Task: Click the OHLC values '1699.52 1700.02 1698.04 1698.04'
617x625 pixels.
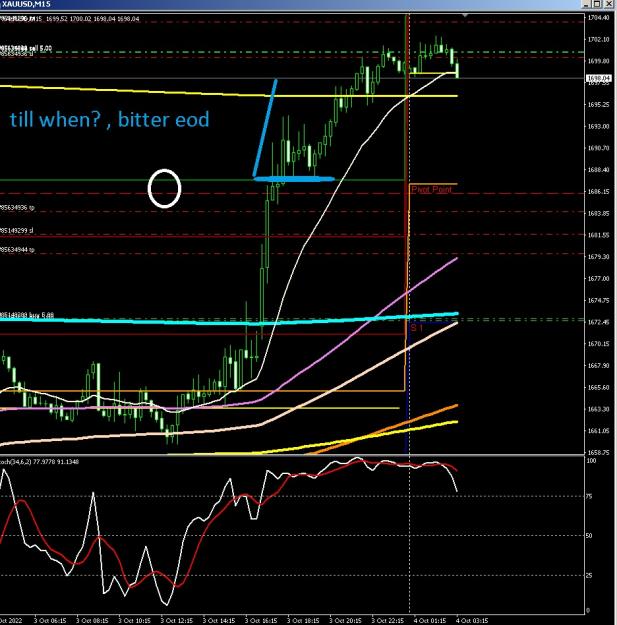Action: coord(92,19)
